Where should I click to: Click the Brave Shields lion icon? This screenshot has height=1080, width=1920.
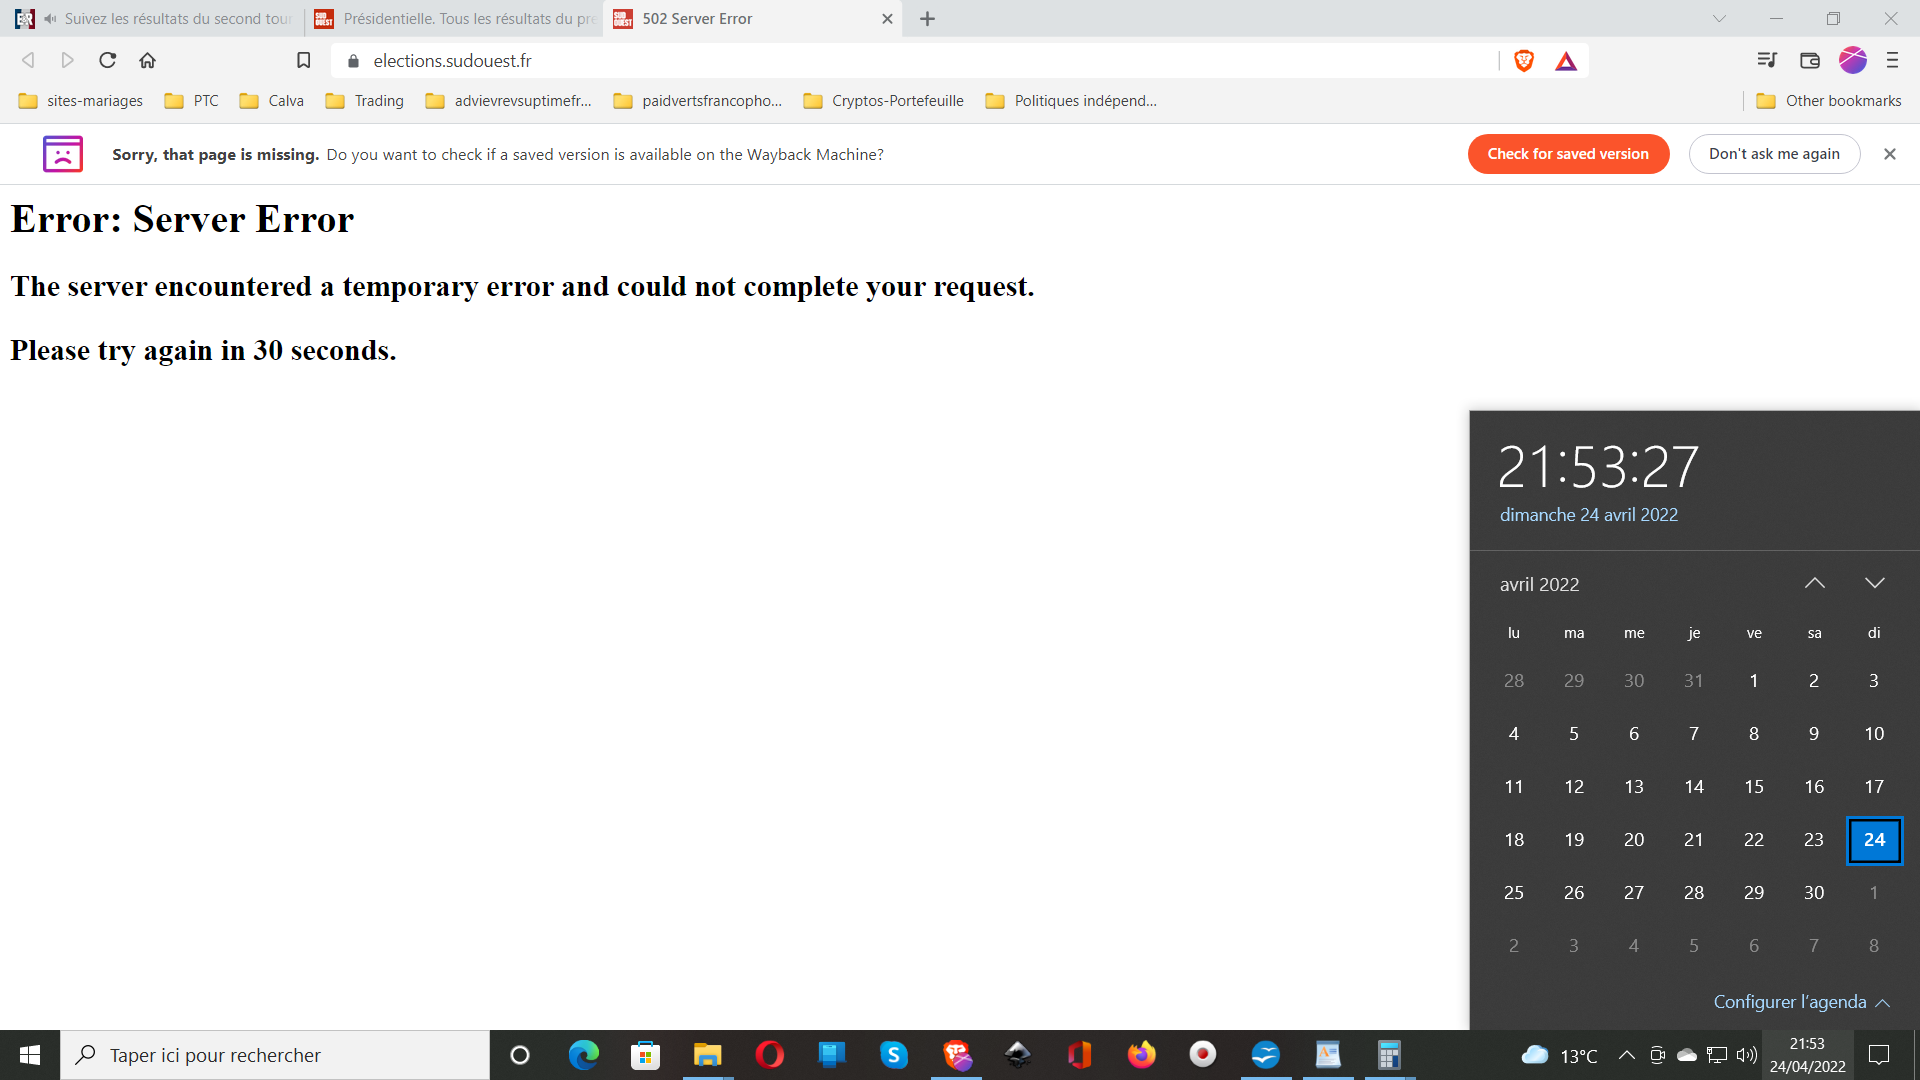tap(1524, 61)
